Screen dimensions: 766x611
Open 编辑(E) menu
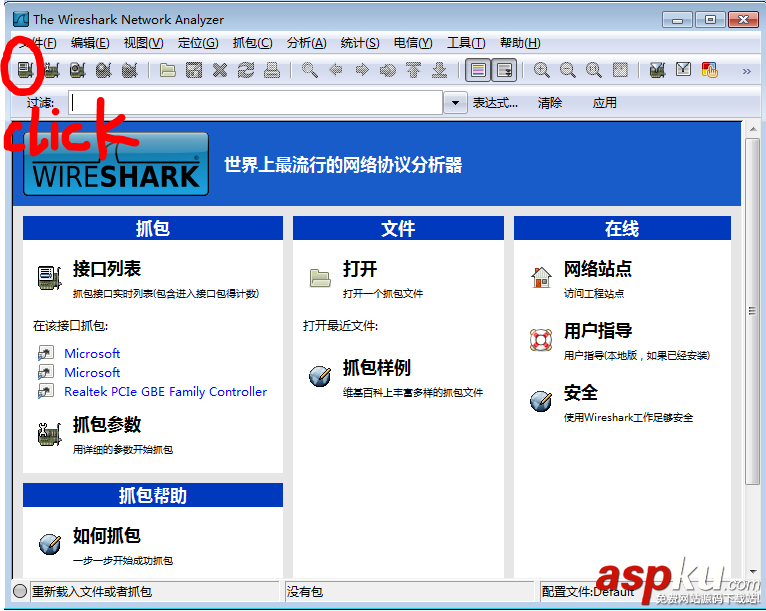click(x=90, y=43)
